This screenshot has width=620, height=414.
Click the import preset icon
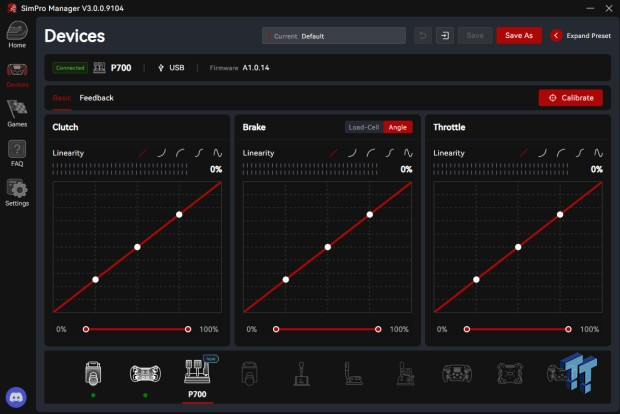(445, 36)
